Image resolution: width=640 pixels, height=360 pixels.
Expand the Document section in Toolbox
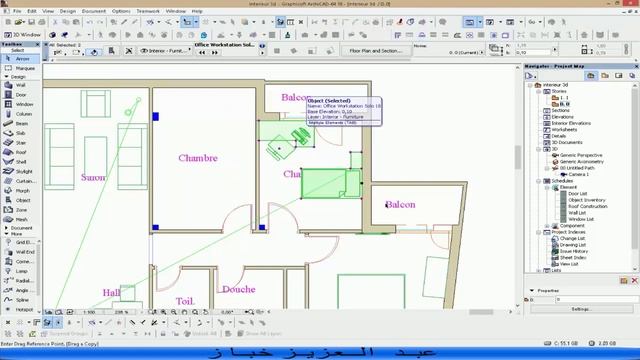pyautogui.click(x=6, y=228)
